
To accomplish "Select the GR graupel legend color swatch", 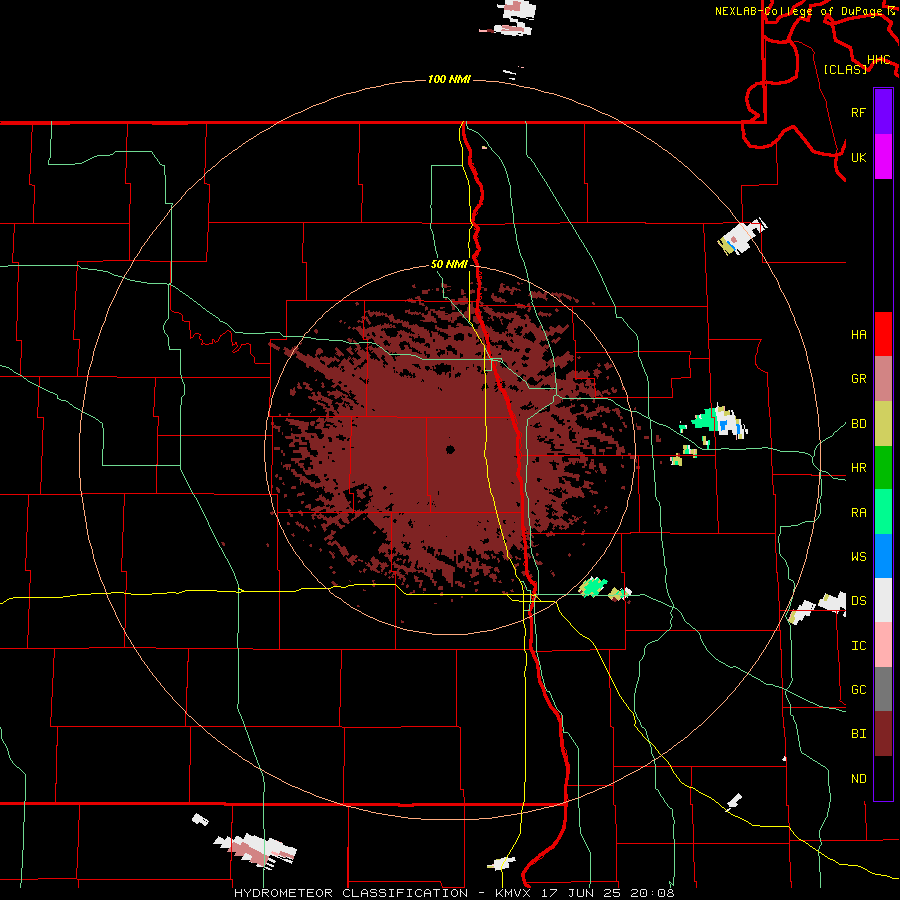I will tap(883, 379).
